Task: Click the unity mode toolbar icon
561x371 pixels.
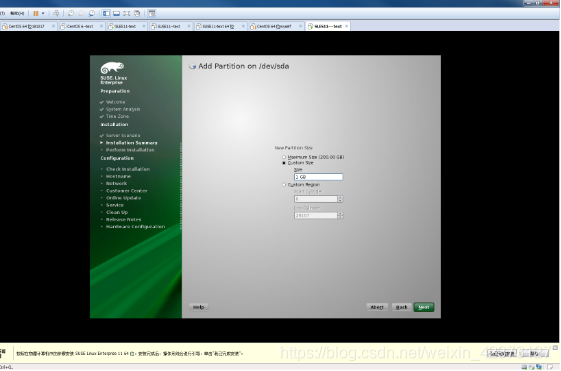Action: pyautogui.click(x=137, y=13)
